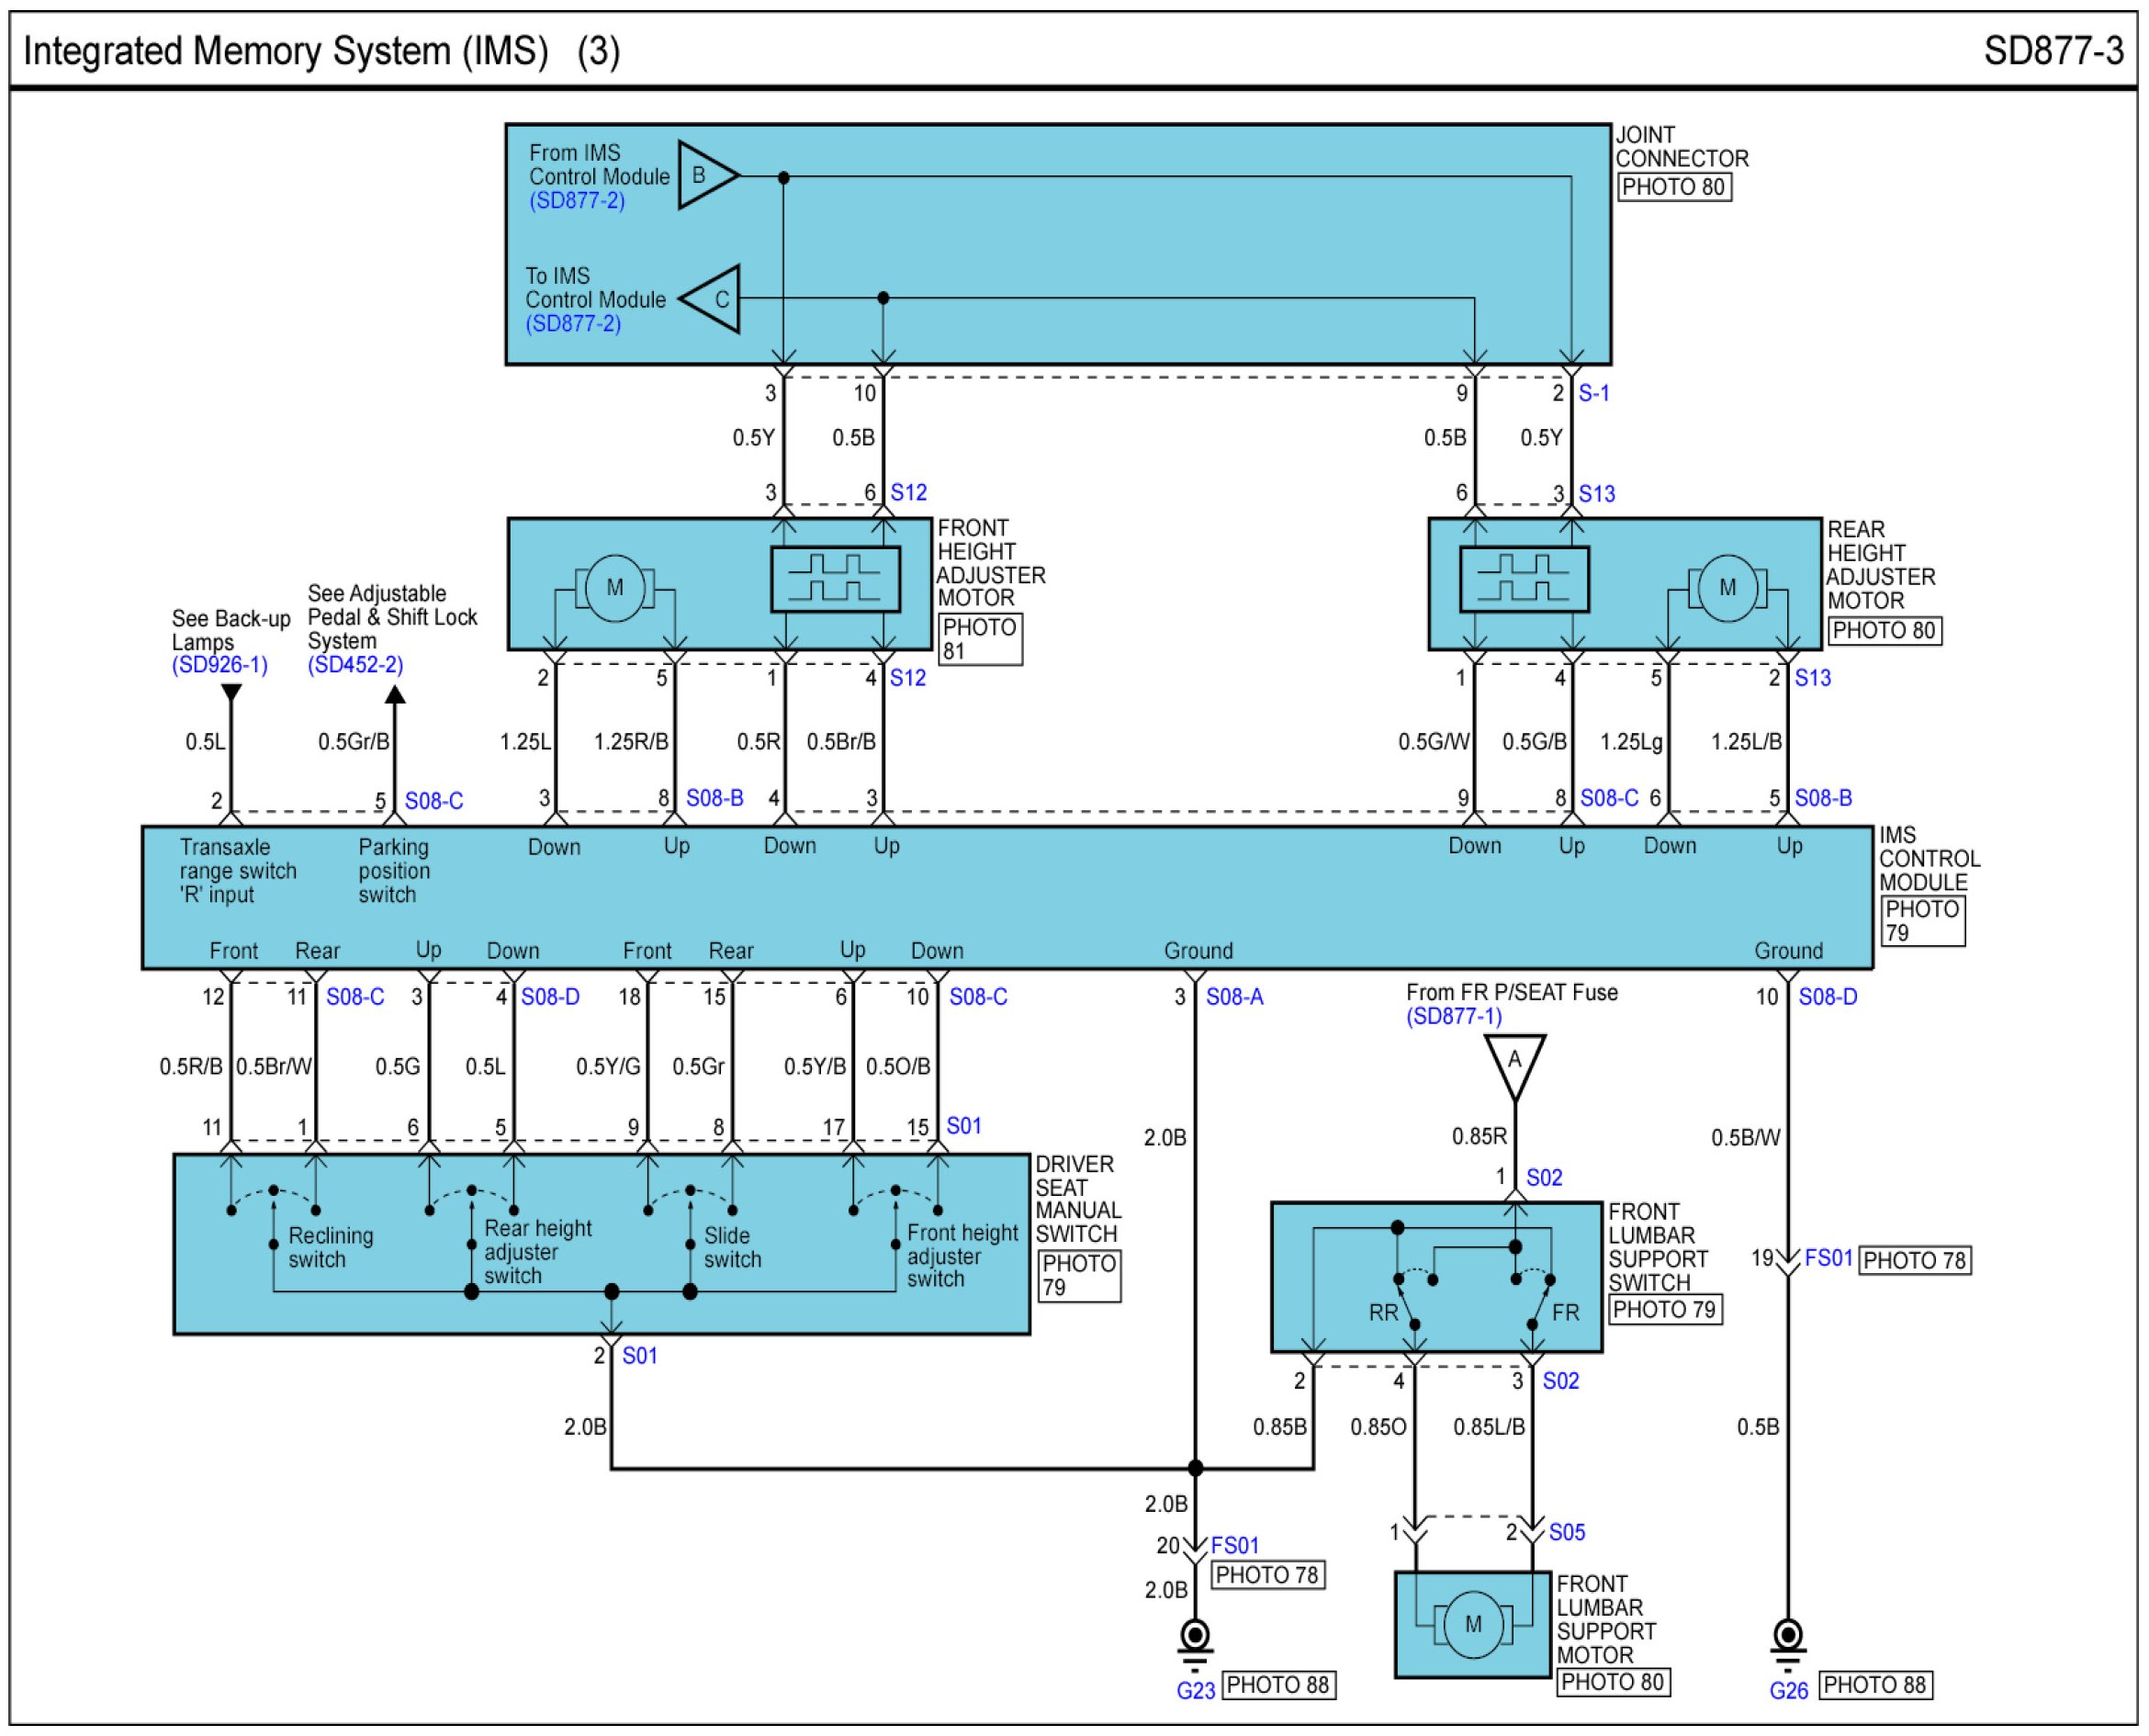Click the rear height adjuster motor symbol
This screenshot has width=2149, height=1736.
click(x=1727, y=588)
